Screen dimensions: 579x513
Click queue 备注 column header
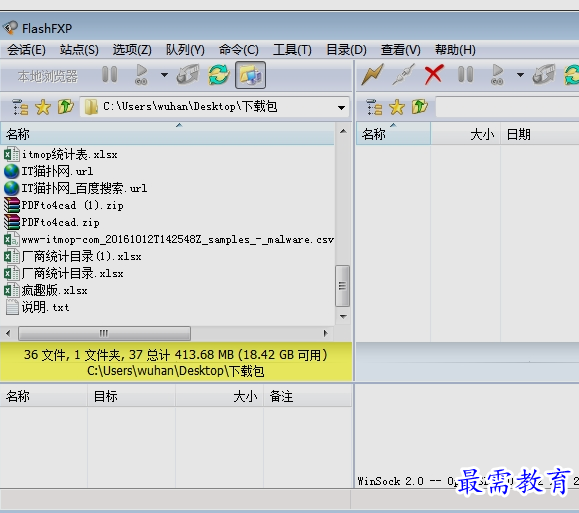click(307, 396)
